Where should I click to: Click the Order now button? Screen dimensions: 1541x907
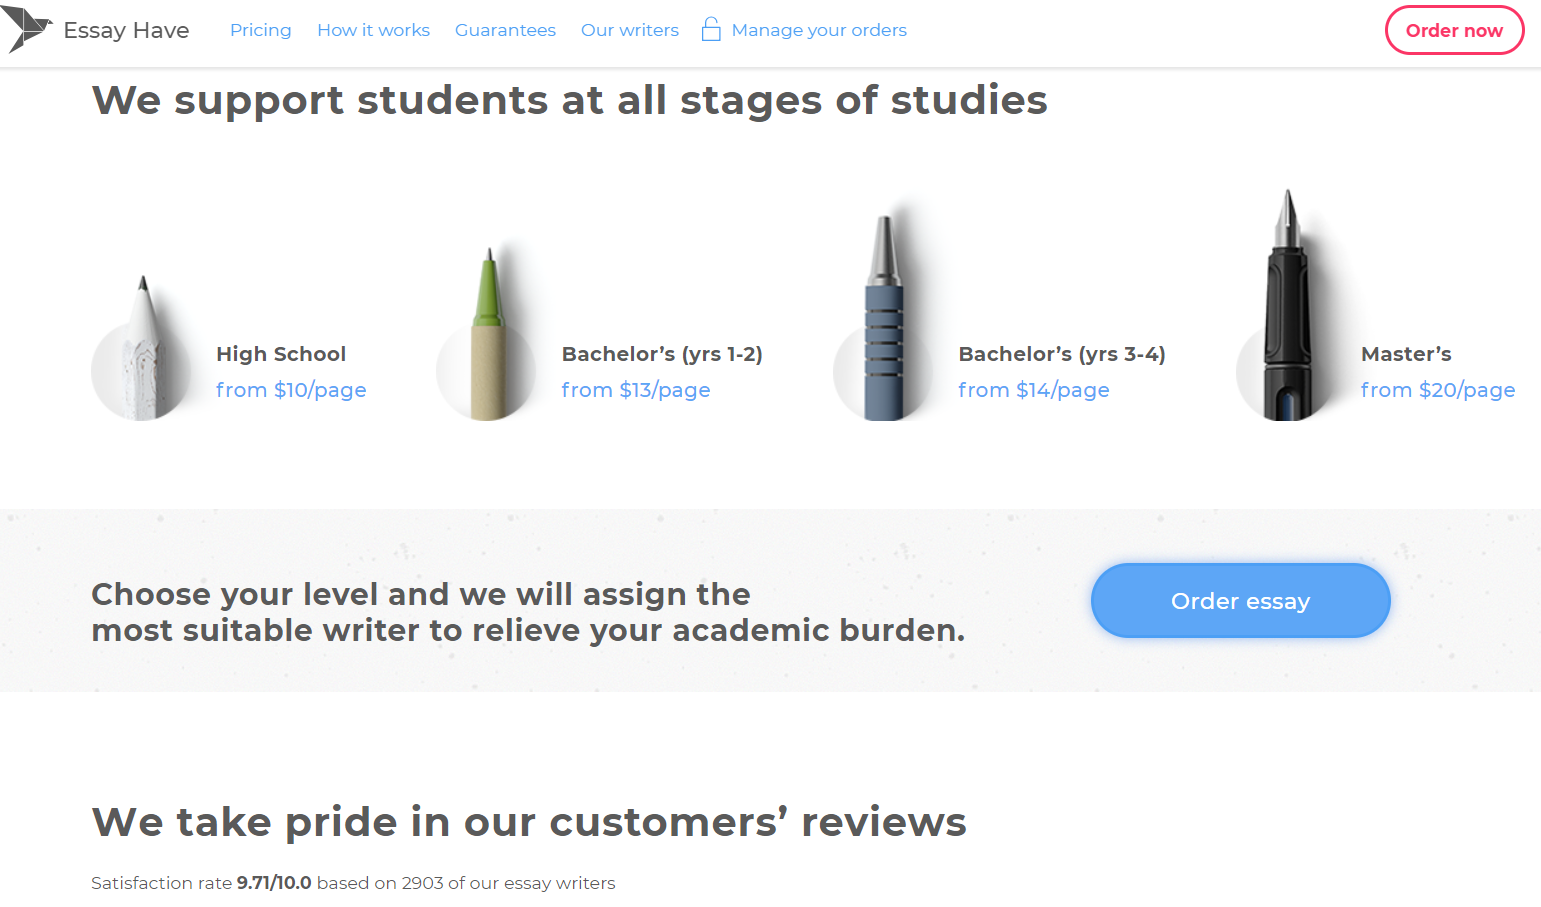1454,30
